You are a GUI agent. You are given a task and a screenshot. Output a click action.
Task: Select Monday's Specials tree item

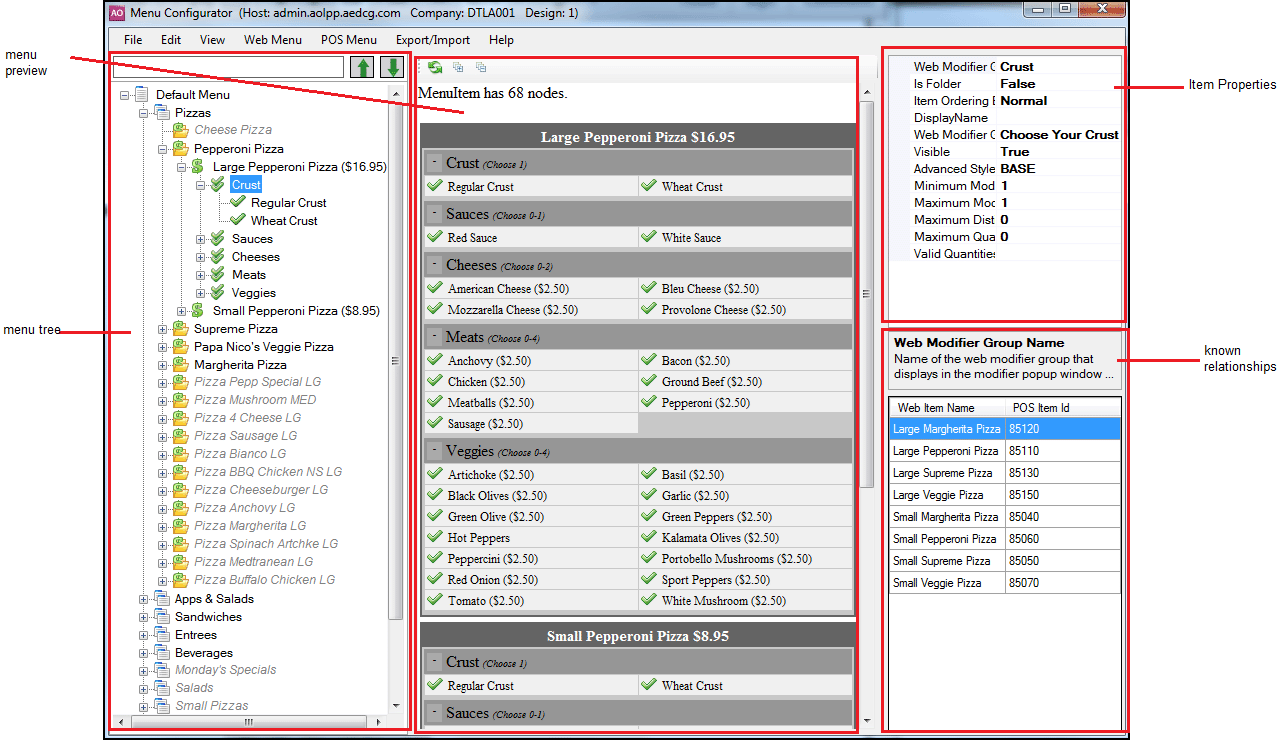[x=225, y=670]
